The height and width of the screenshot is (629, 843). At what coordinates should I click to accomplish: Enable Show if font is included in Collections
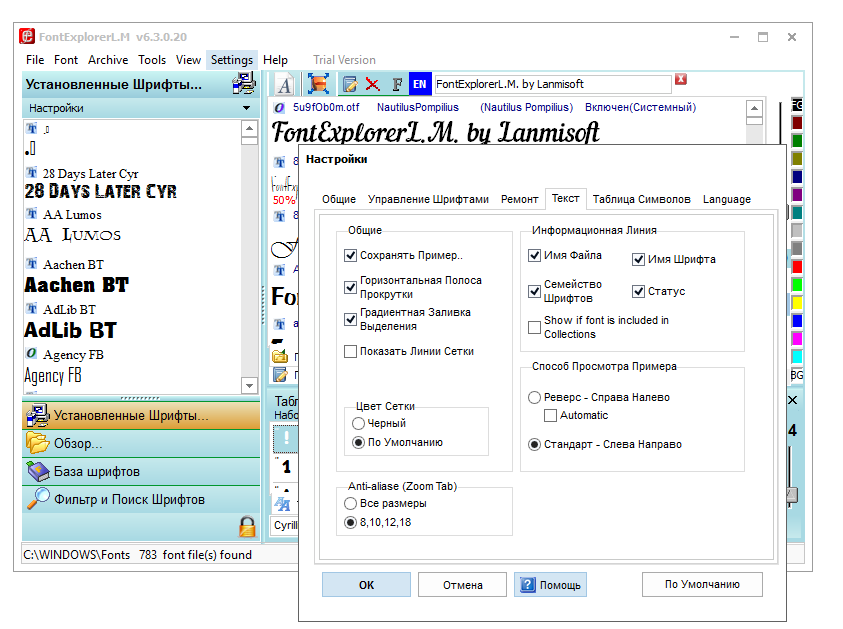[x=534, y=327]
